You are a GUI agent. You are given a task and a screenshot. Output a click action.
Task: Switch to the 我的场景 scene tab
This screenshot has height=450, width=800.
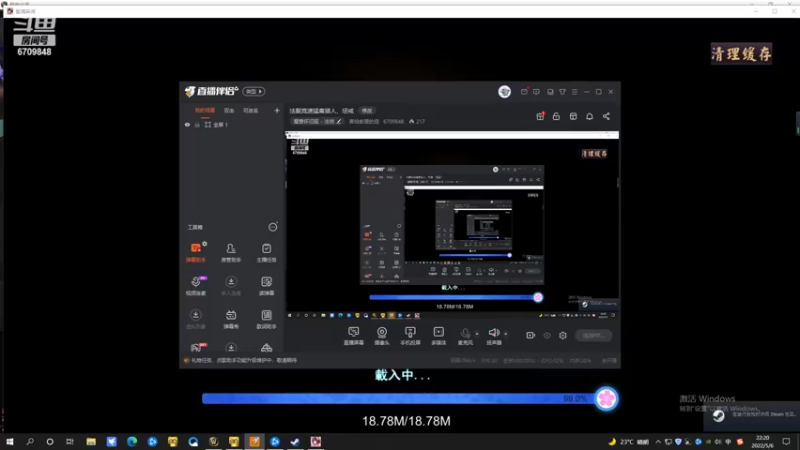click(x=205, y=111)
